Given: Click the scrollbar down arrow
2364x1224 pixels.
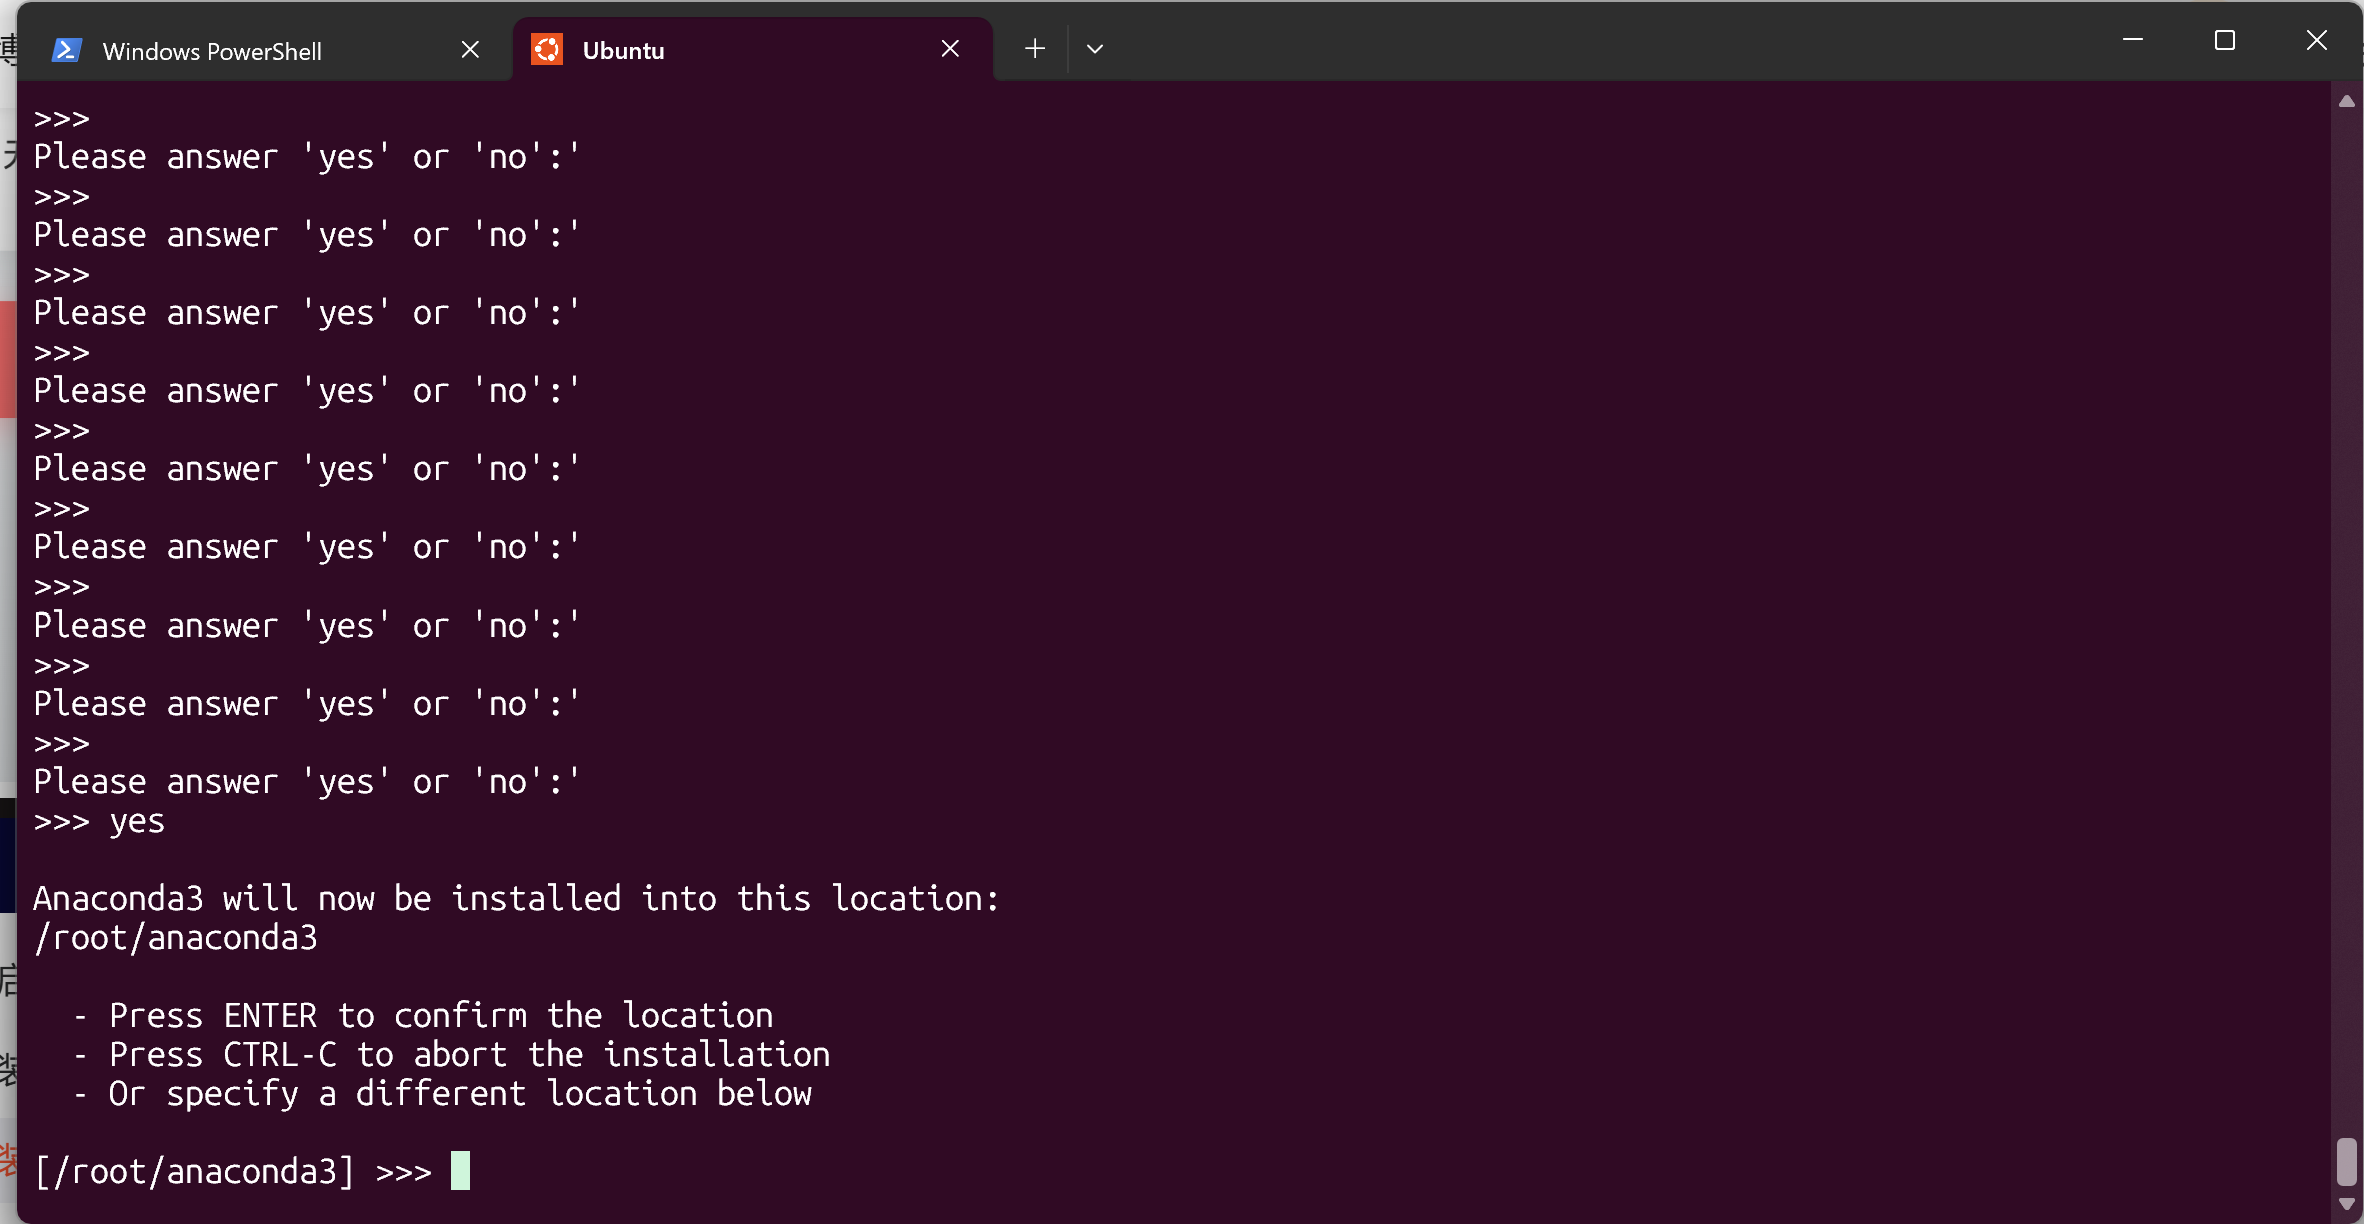Looking at the screenshot, I should [2347, 1204].
